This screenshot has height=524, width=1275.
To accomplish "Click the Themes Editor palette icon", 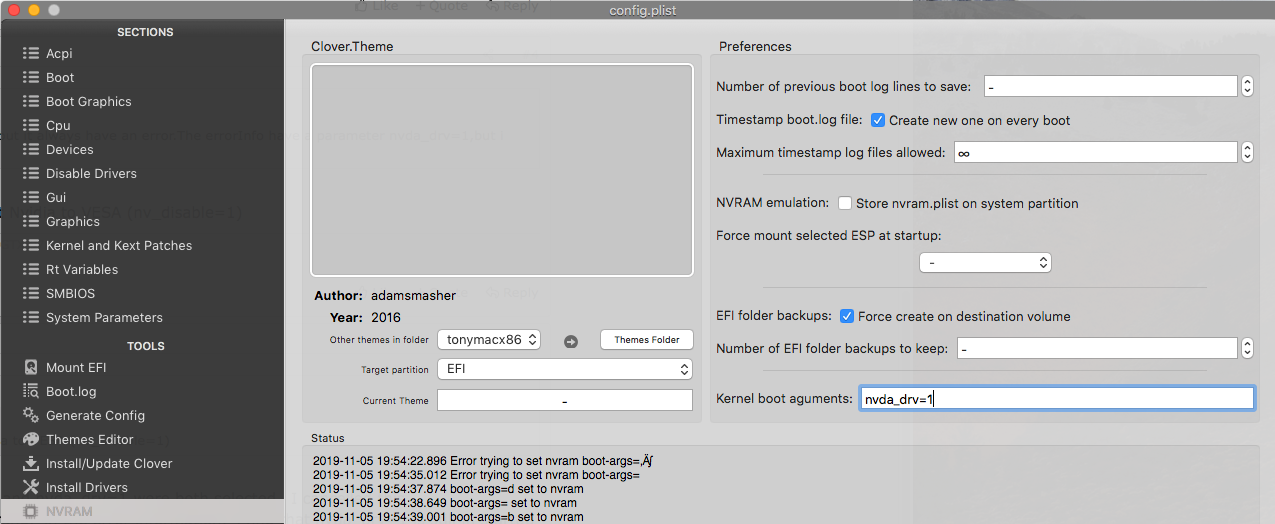I will (x=30, y=439).
